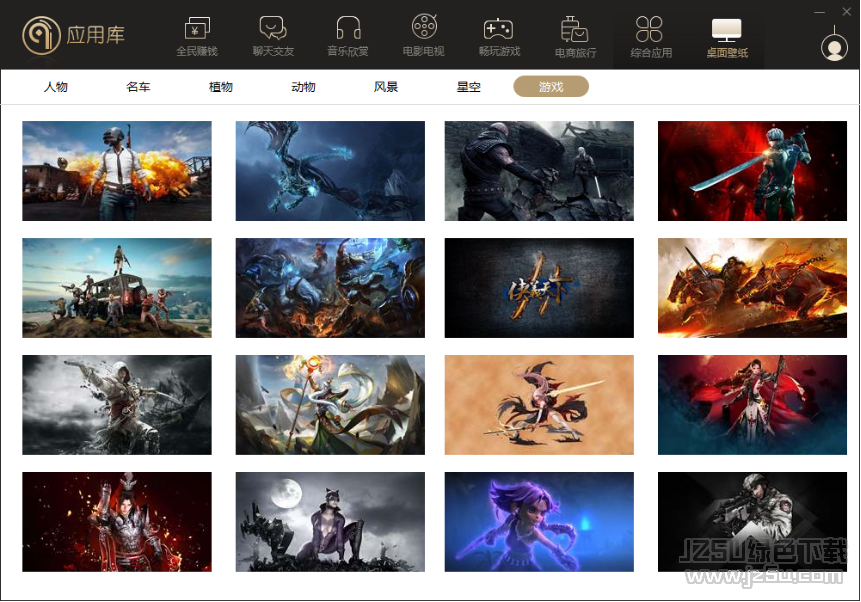Open the 综合应用 four-circles icon
This screenshot has height=602, width=861.
(x=649, y=29)
